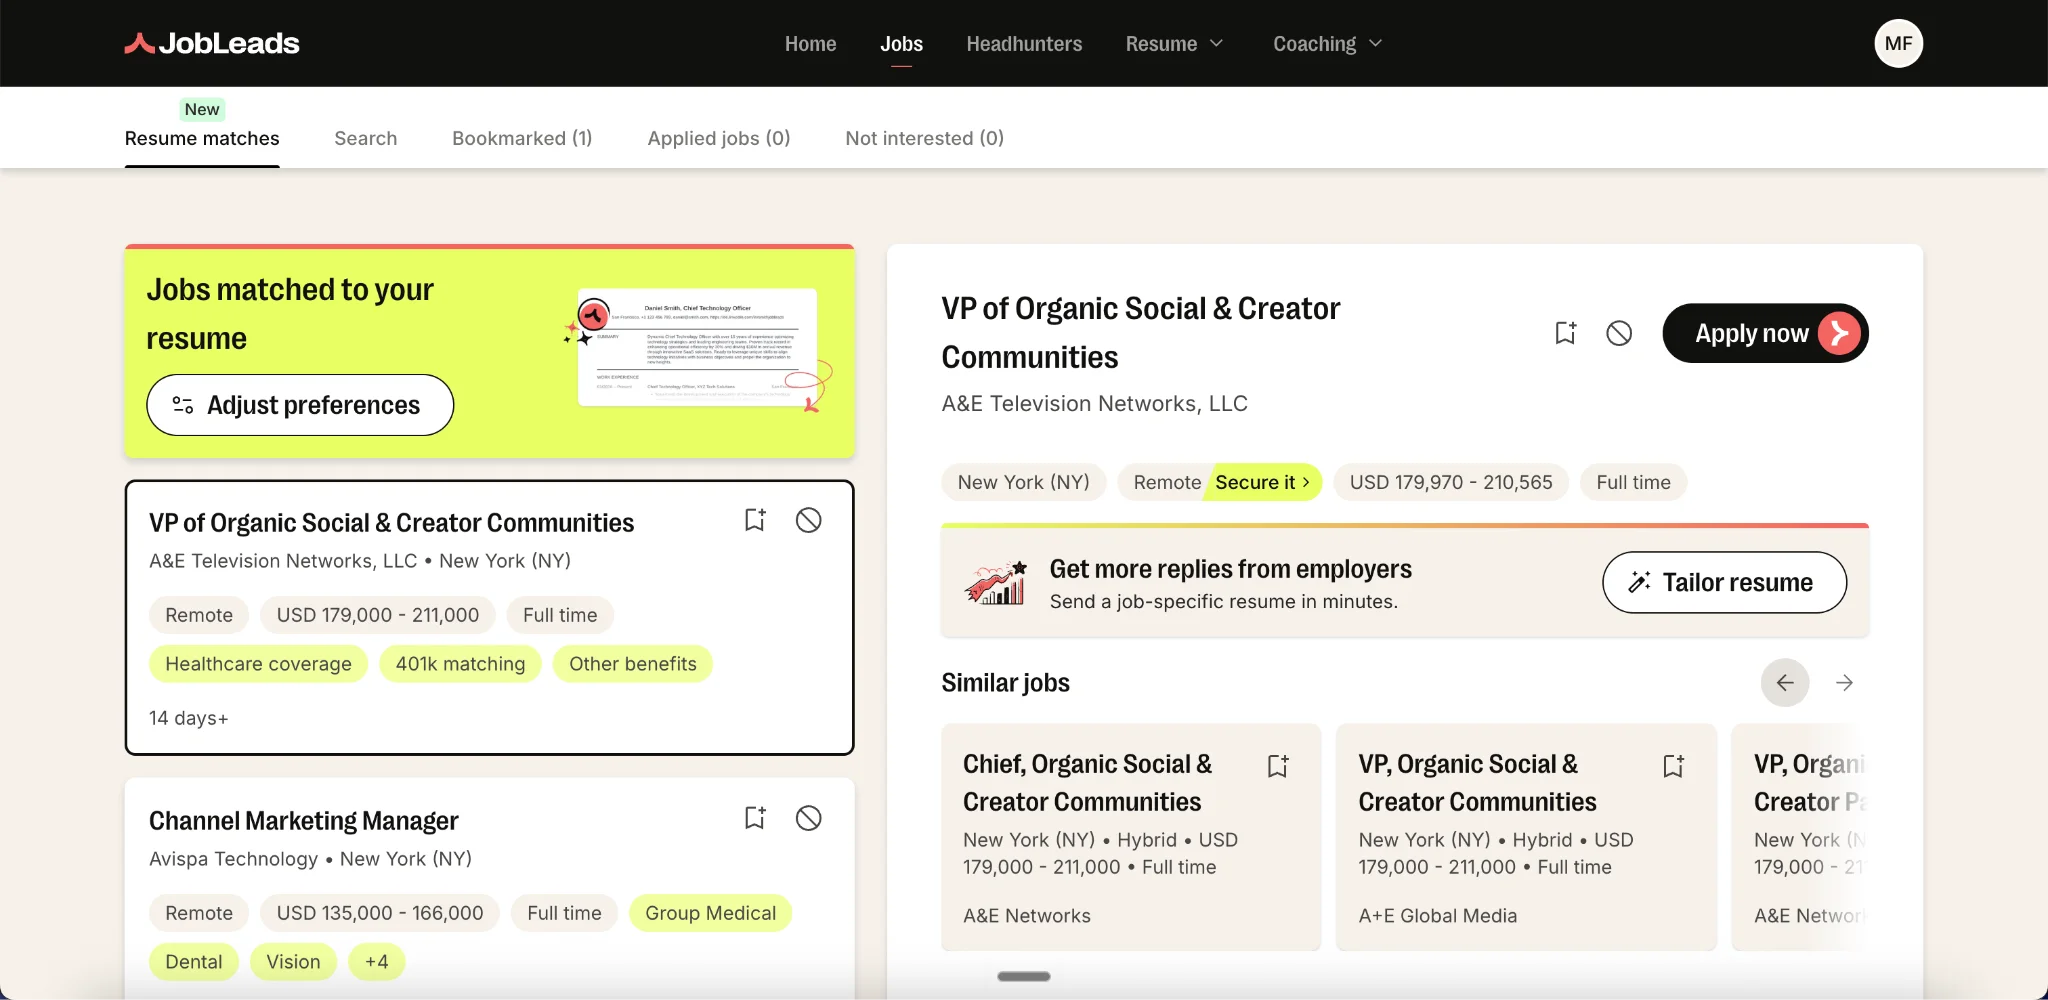Image resolution: width=2048 pixels, height=1000 pixels.
Task: Mark detail panel job as not interested
Action: 1619,333
